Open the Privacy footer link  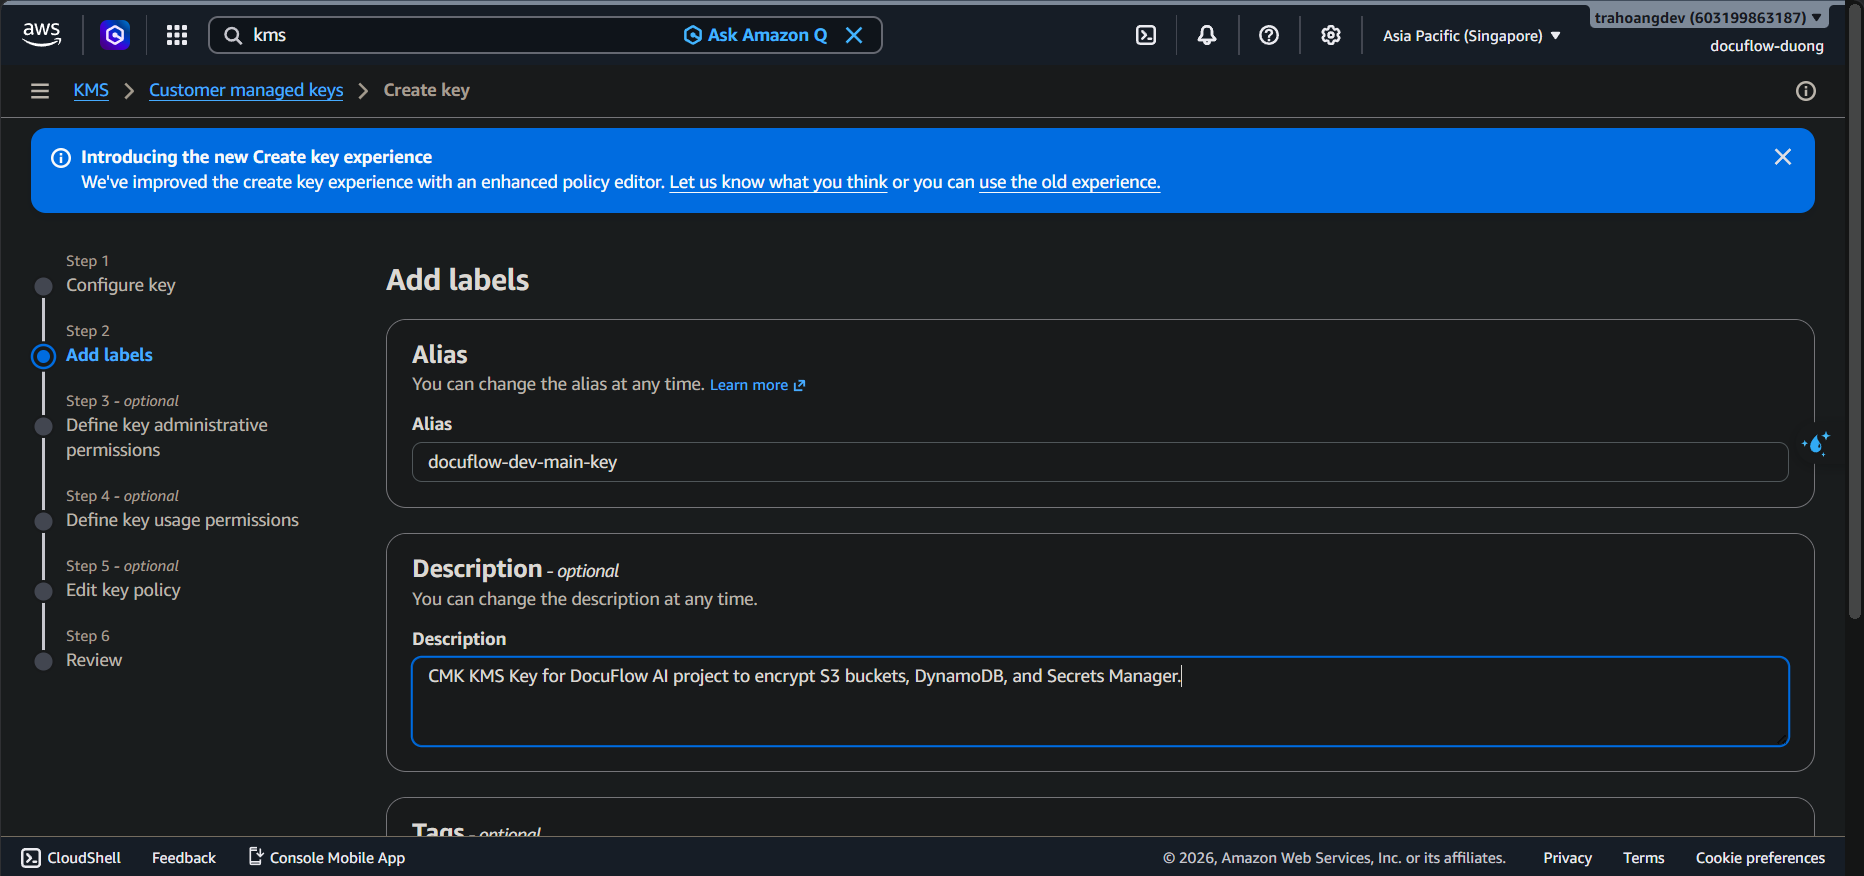(x=1567, y=858)
